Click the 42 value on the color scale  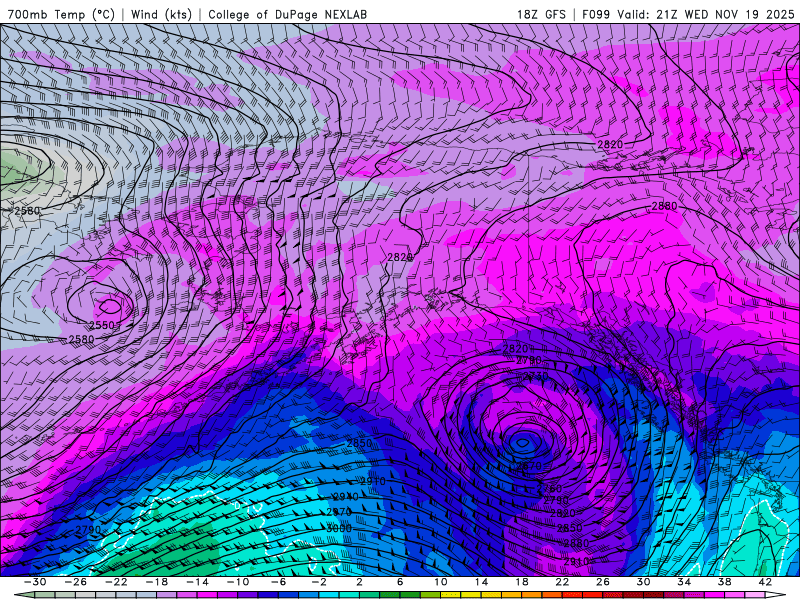pyautogui.click(x=765, y=582)
